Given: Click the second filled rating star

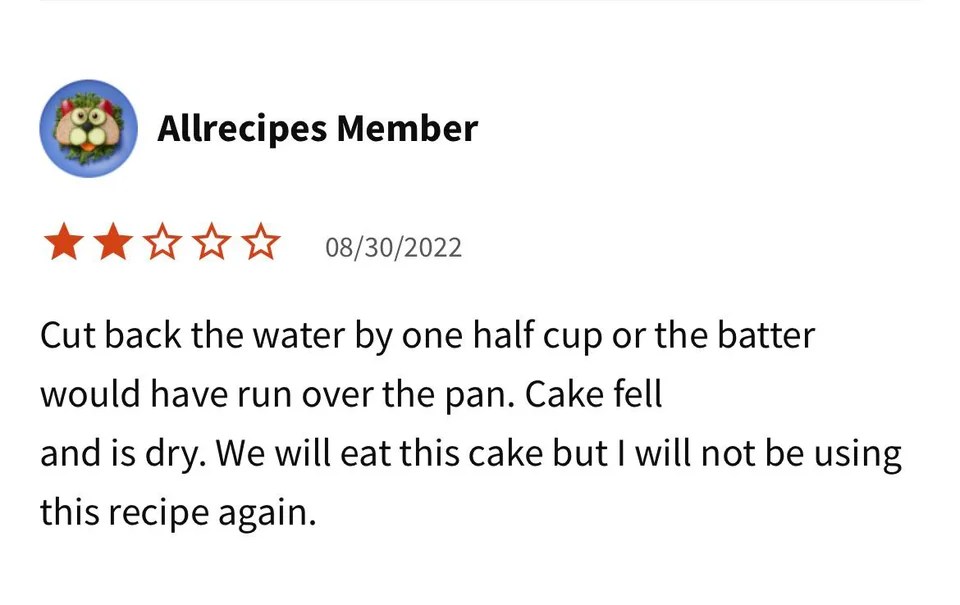Looking at the screenshot, I should pyautogui.click(x=112, y=243).
